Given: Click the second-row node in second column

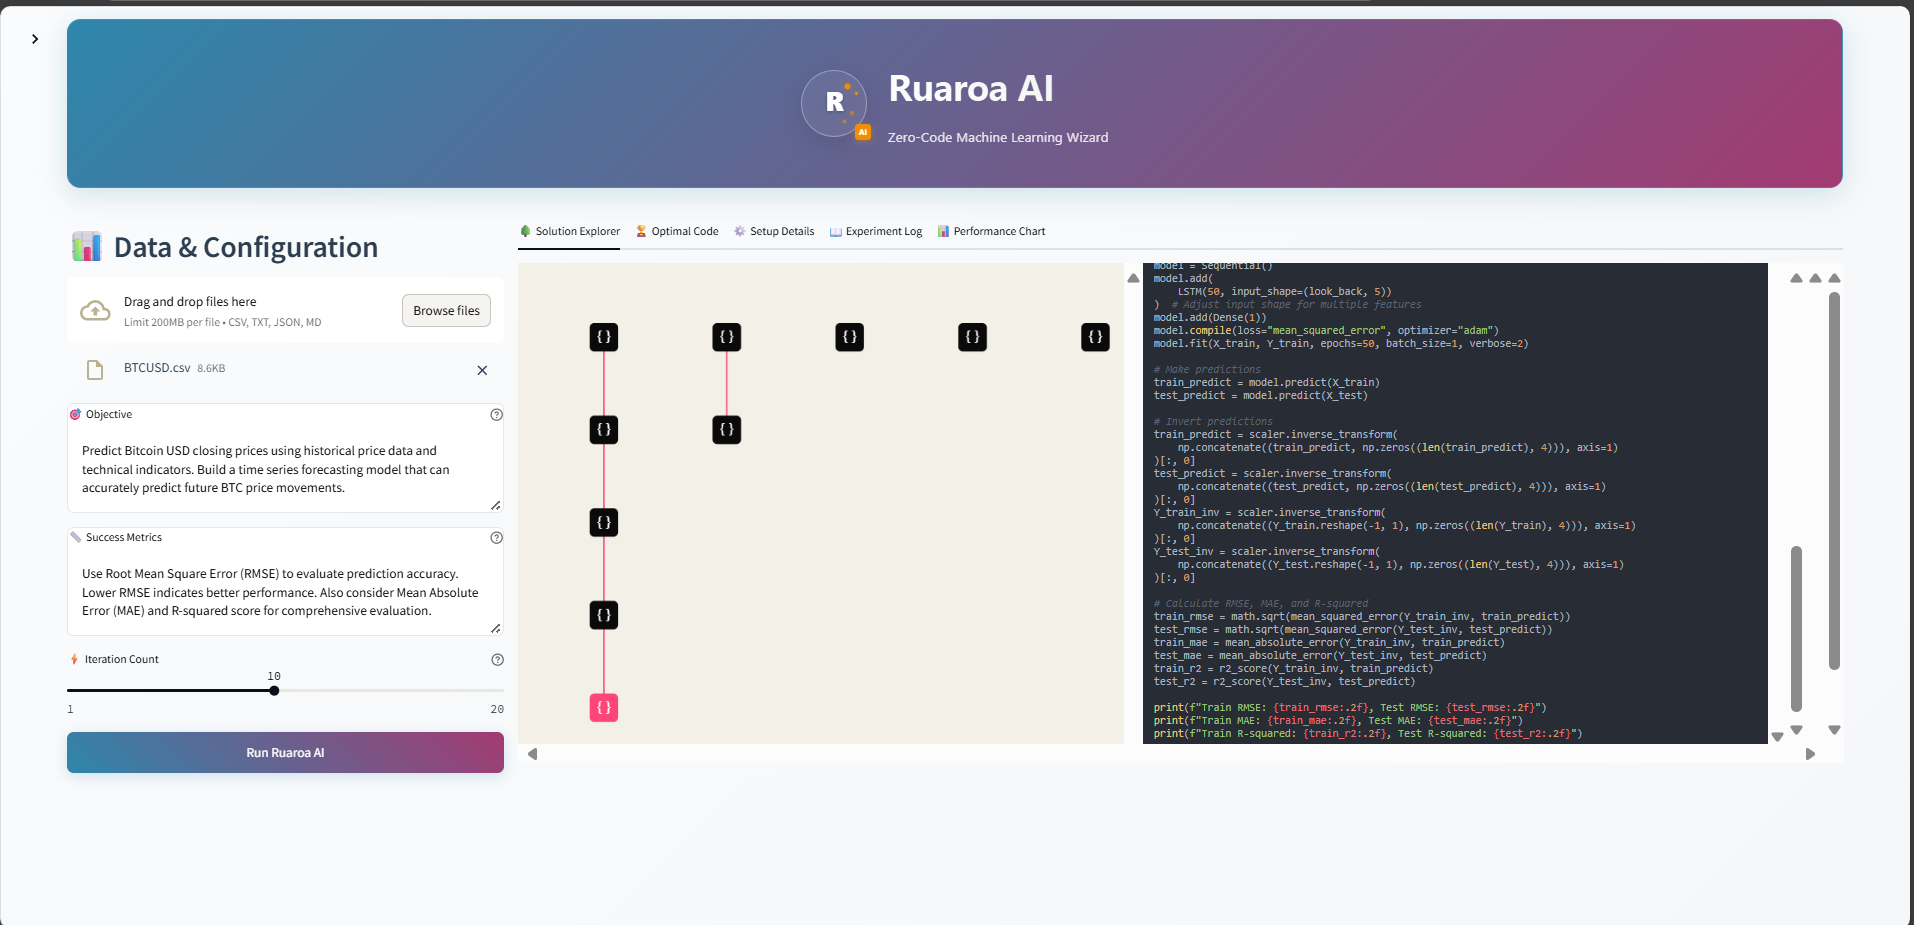Looking at the screenshot, I should coord(727,430).
